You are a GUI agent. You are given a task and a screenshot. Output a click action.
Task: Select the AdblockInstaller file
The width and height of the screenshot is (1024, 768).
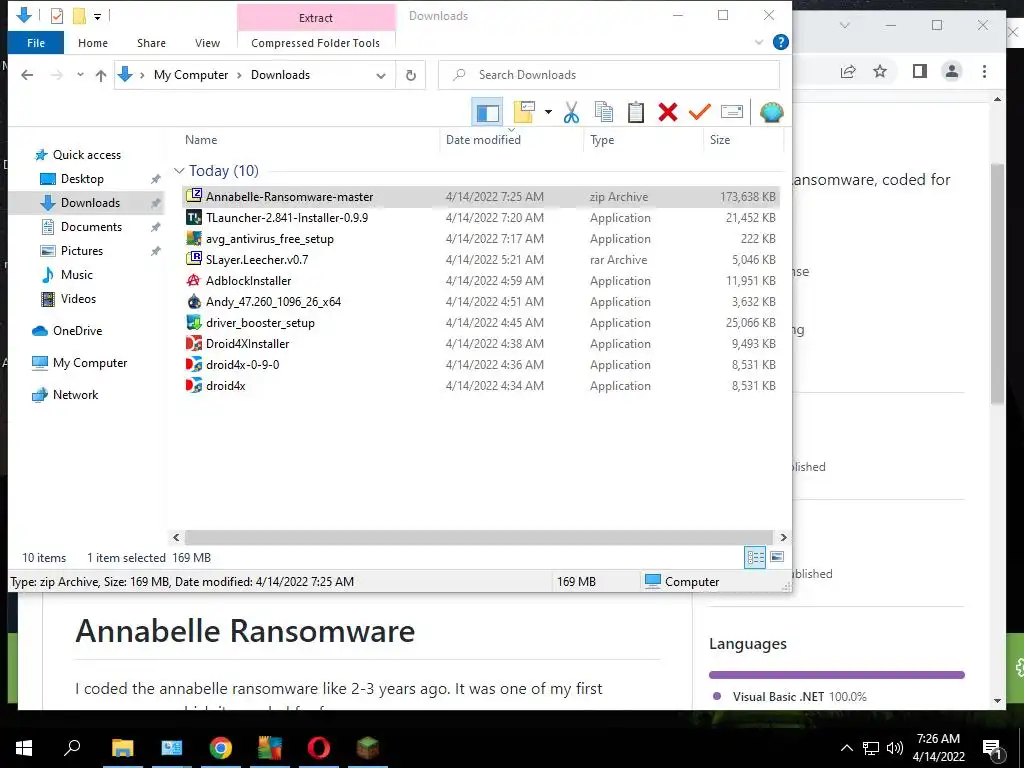coord(481,281)
